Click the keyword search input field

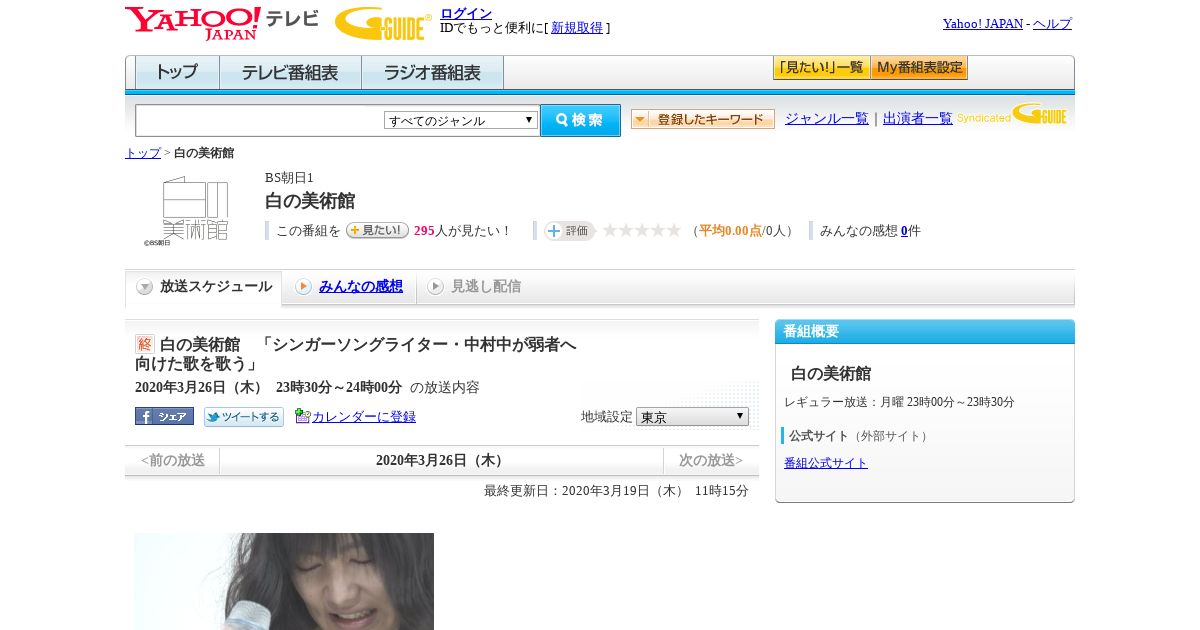(x=260, y=120)
